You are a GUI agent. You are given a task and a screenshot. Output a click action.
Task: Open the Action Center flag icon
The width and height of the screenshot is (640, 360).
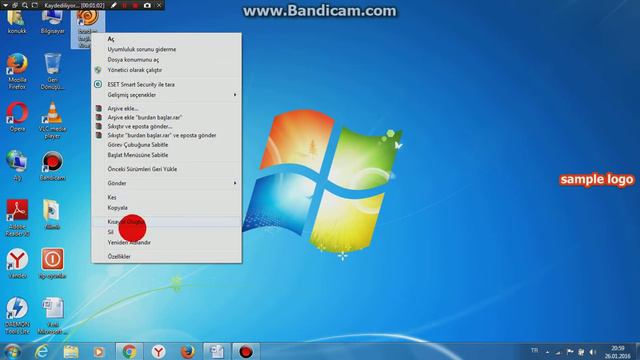point(570,352)
